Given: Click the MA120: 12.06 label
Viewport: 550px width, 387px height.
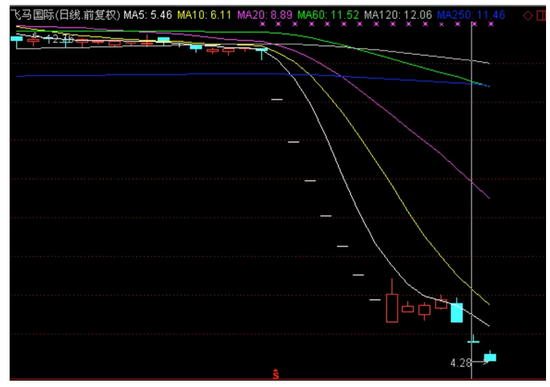Looking at the screenshot, I should (x=398, y=15).
